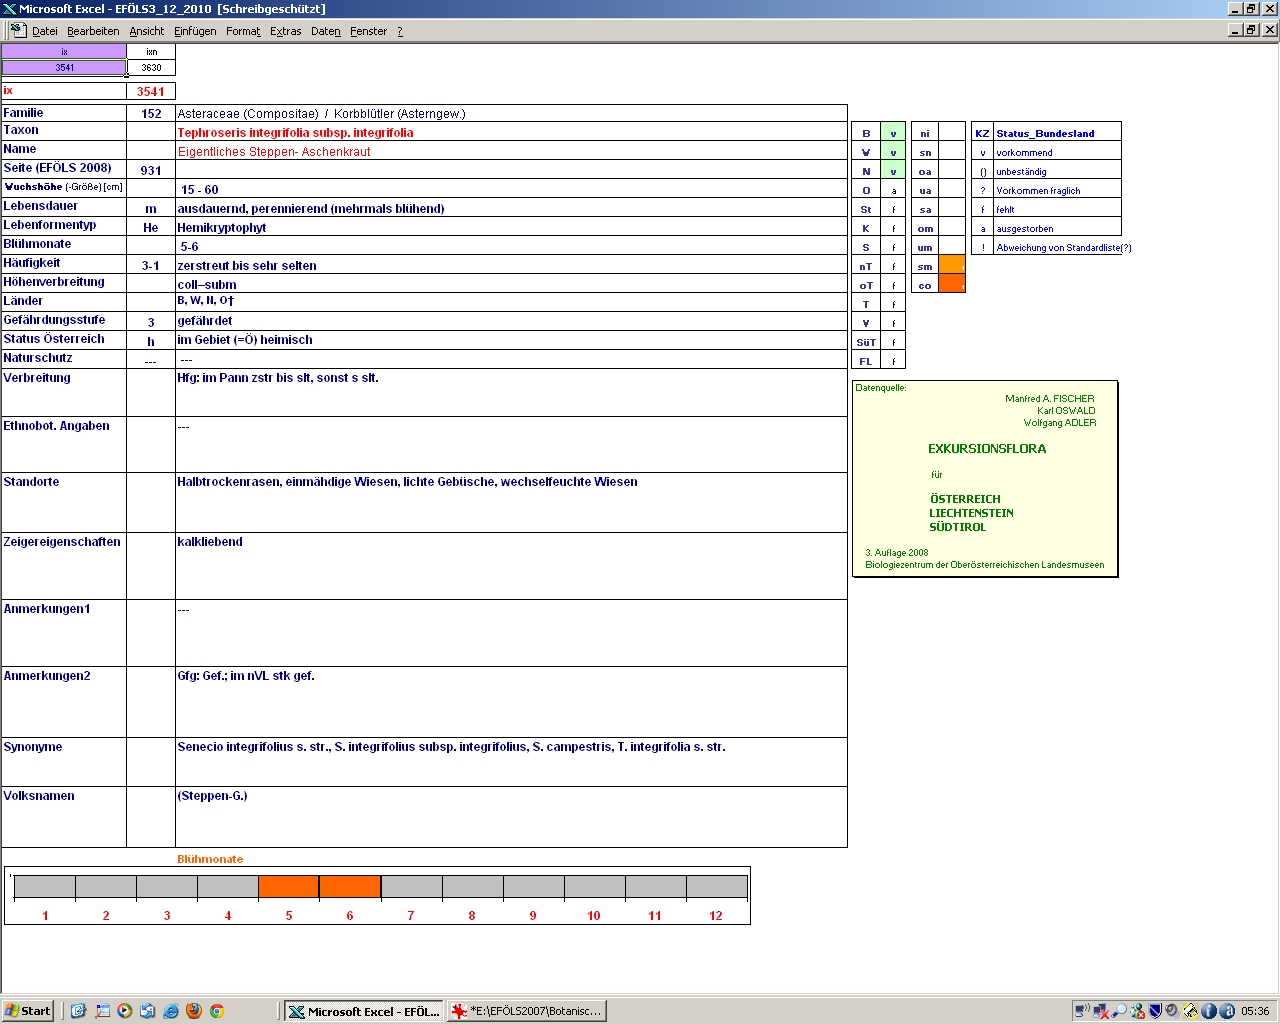1280x1024 pixels.
Task: Click the orange cell next to co
Action: click(952, 284)
